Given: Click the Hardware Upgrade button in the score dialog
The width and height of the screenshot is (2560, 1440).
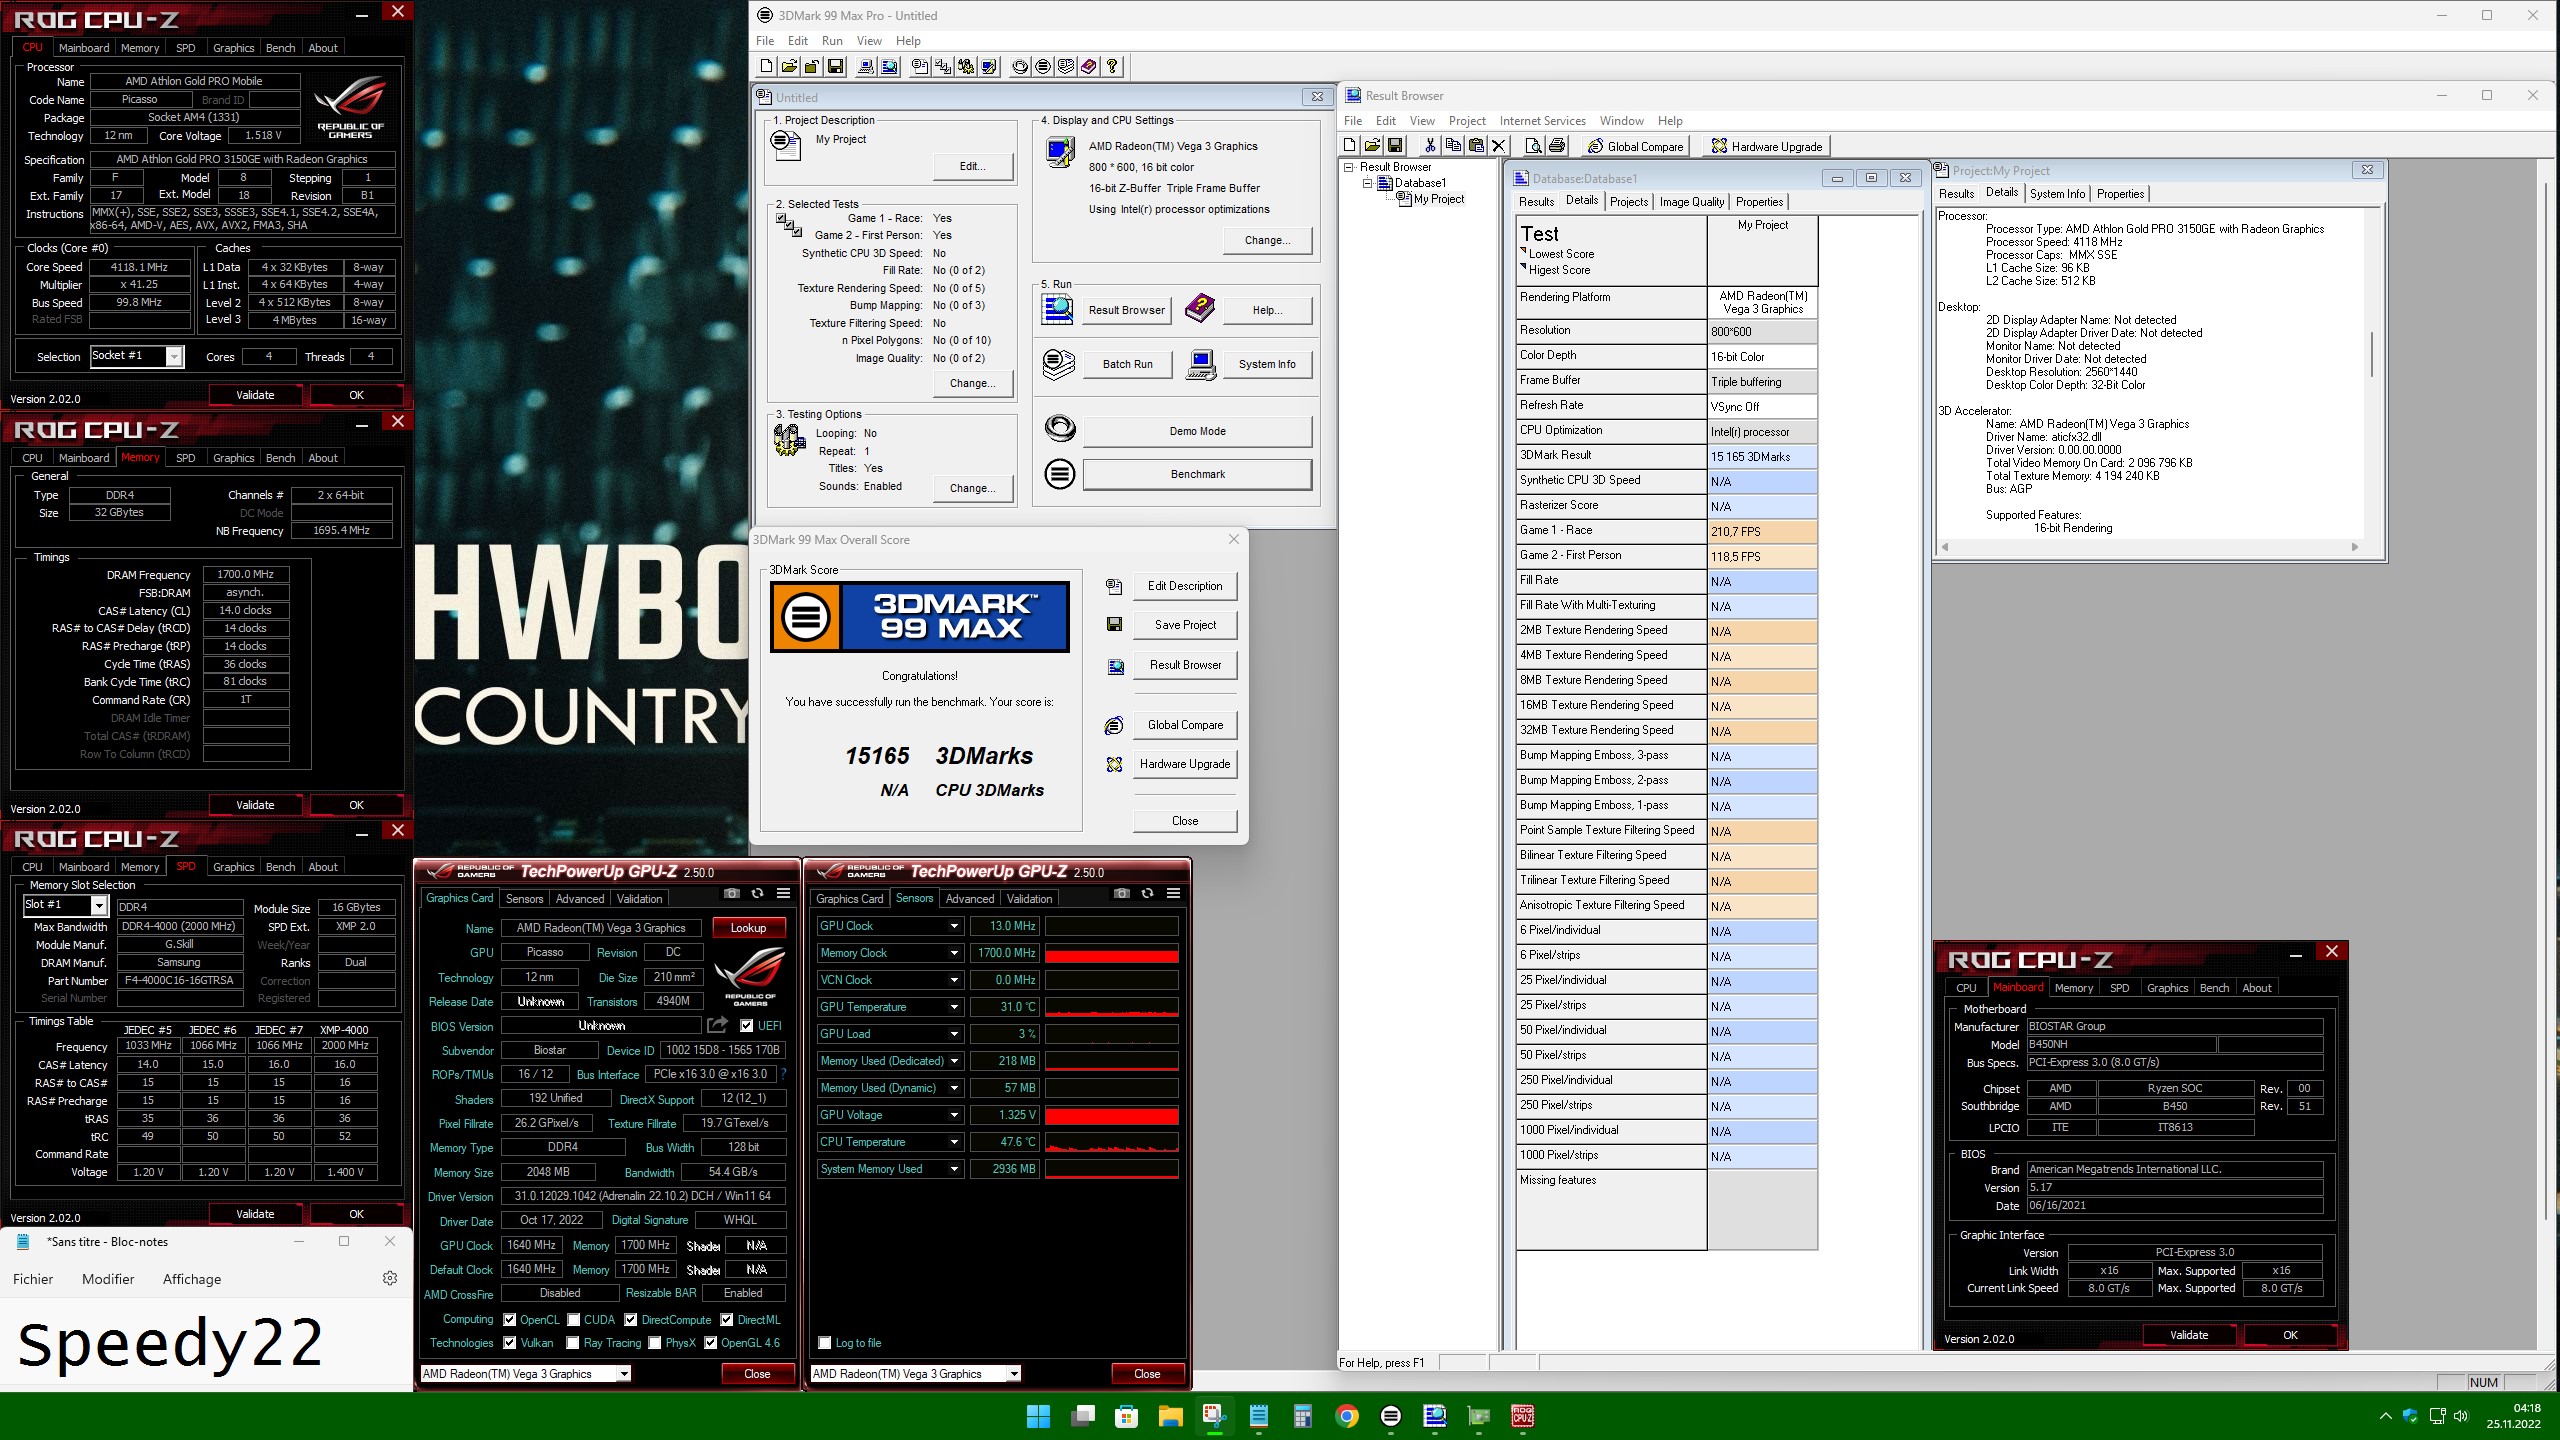Looking at the screenshot, I should point(1185,764).
